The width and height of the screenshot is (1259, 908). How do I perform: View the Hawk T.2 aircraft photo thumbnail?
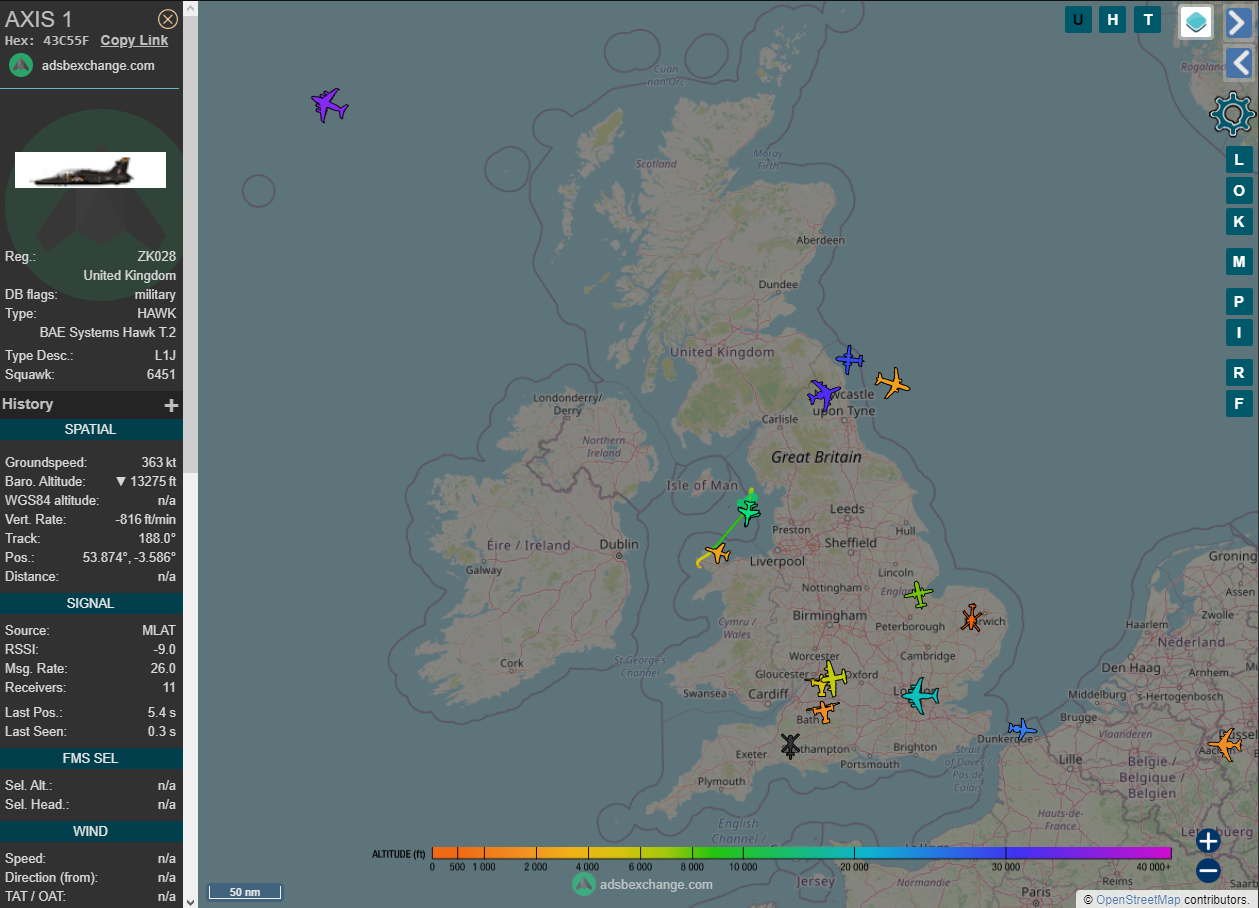click(90, 170)
